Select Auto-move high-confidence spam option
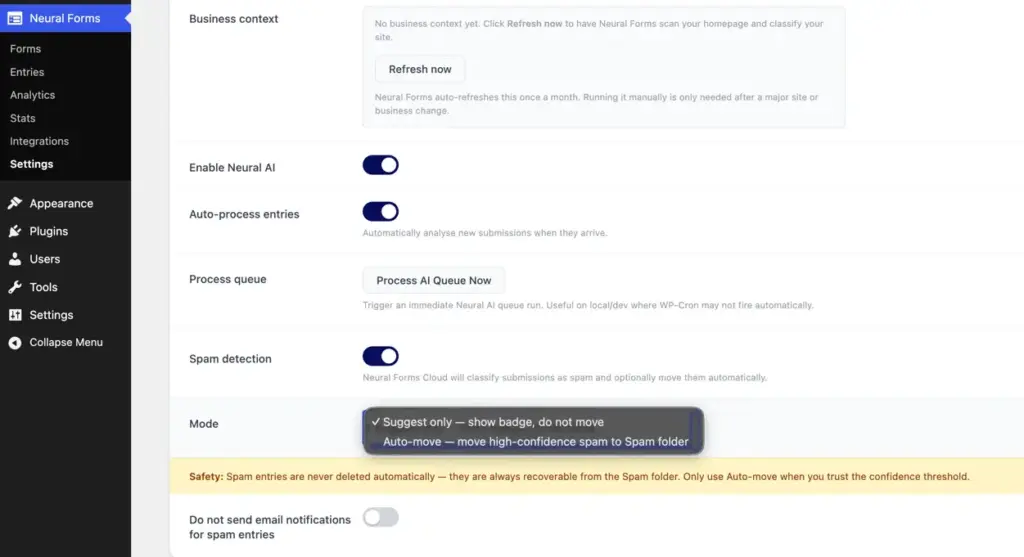This screenshot has height=557, width=1024. coord(533,441)
